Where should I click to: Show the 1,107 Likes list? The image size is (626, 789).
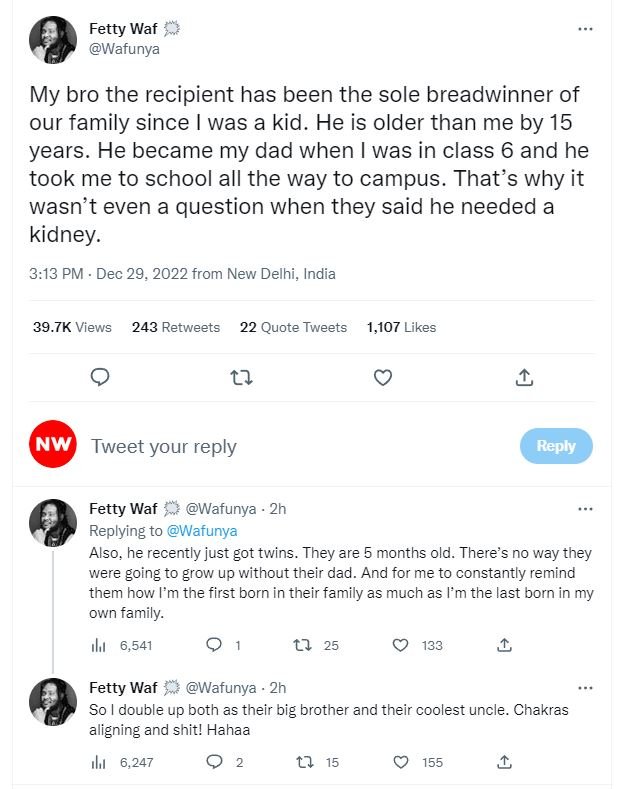click(401, 327)
